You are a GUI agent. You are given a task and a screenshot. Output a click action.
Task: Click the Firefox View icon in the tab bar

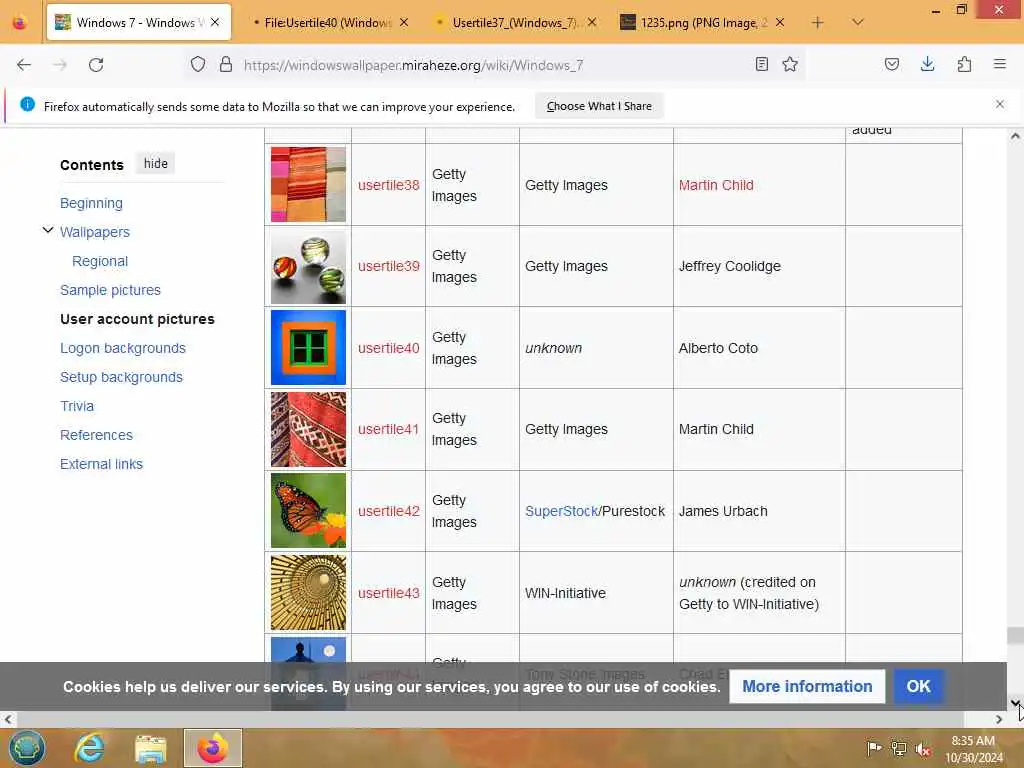[x=20, y=23]
